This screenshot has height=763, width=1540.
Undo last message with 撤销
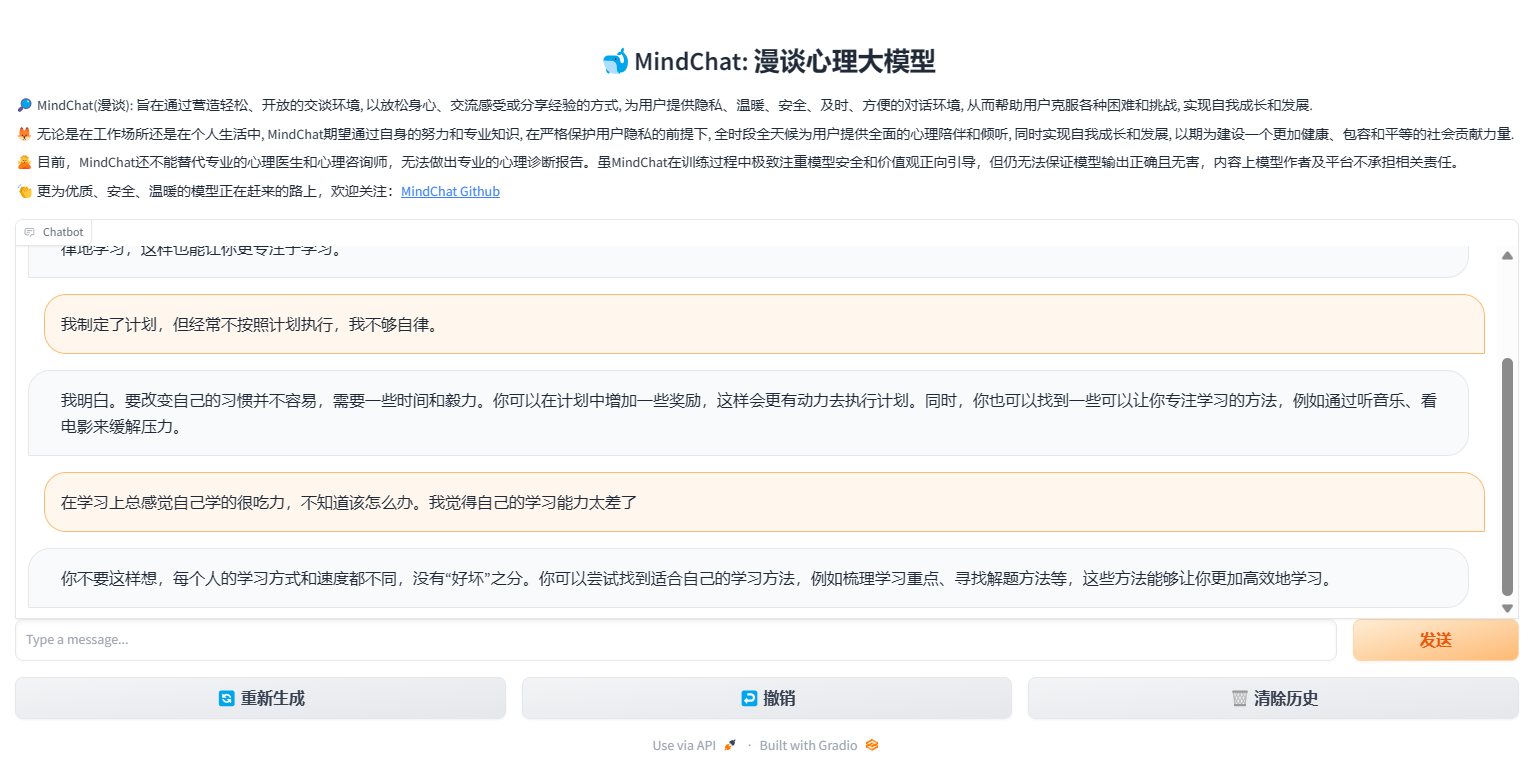point(767,698)
